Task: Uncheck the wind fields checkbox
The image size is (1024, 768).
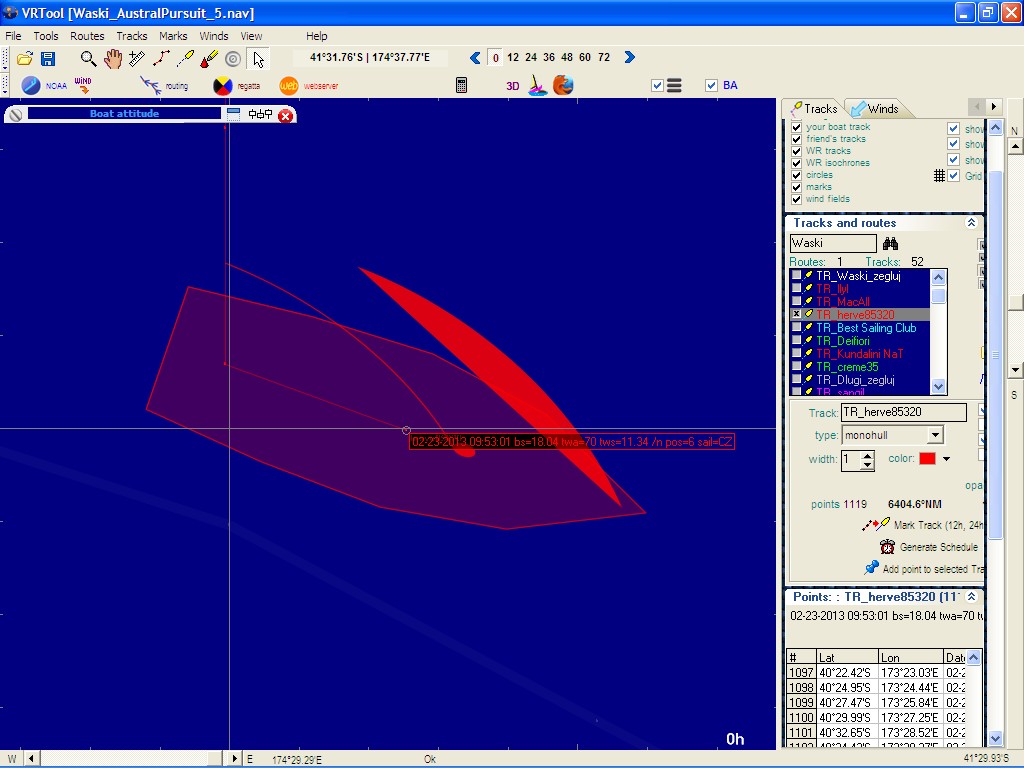Action: (x=797, y=199)
